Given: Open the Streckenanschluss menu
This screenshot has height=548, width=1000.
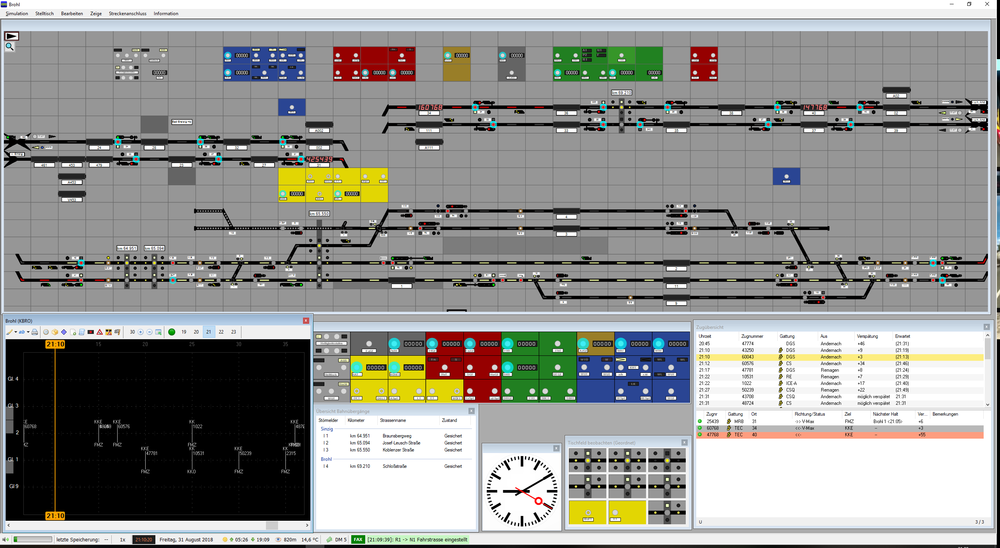Looking at the screenshot, I should coord(128,13).
